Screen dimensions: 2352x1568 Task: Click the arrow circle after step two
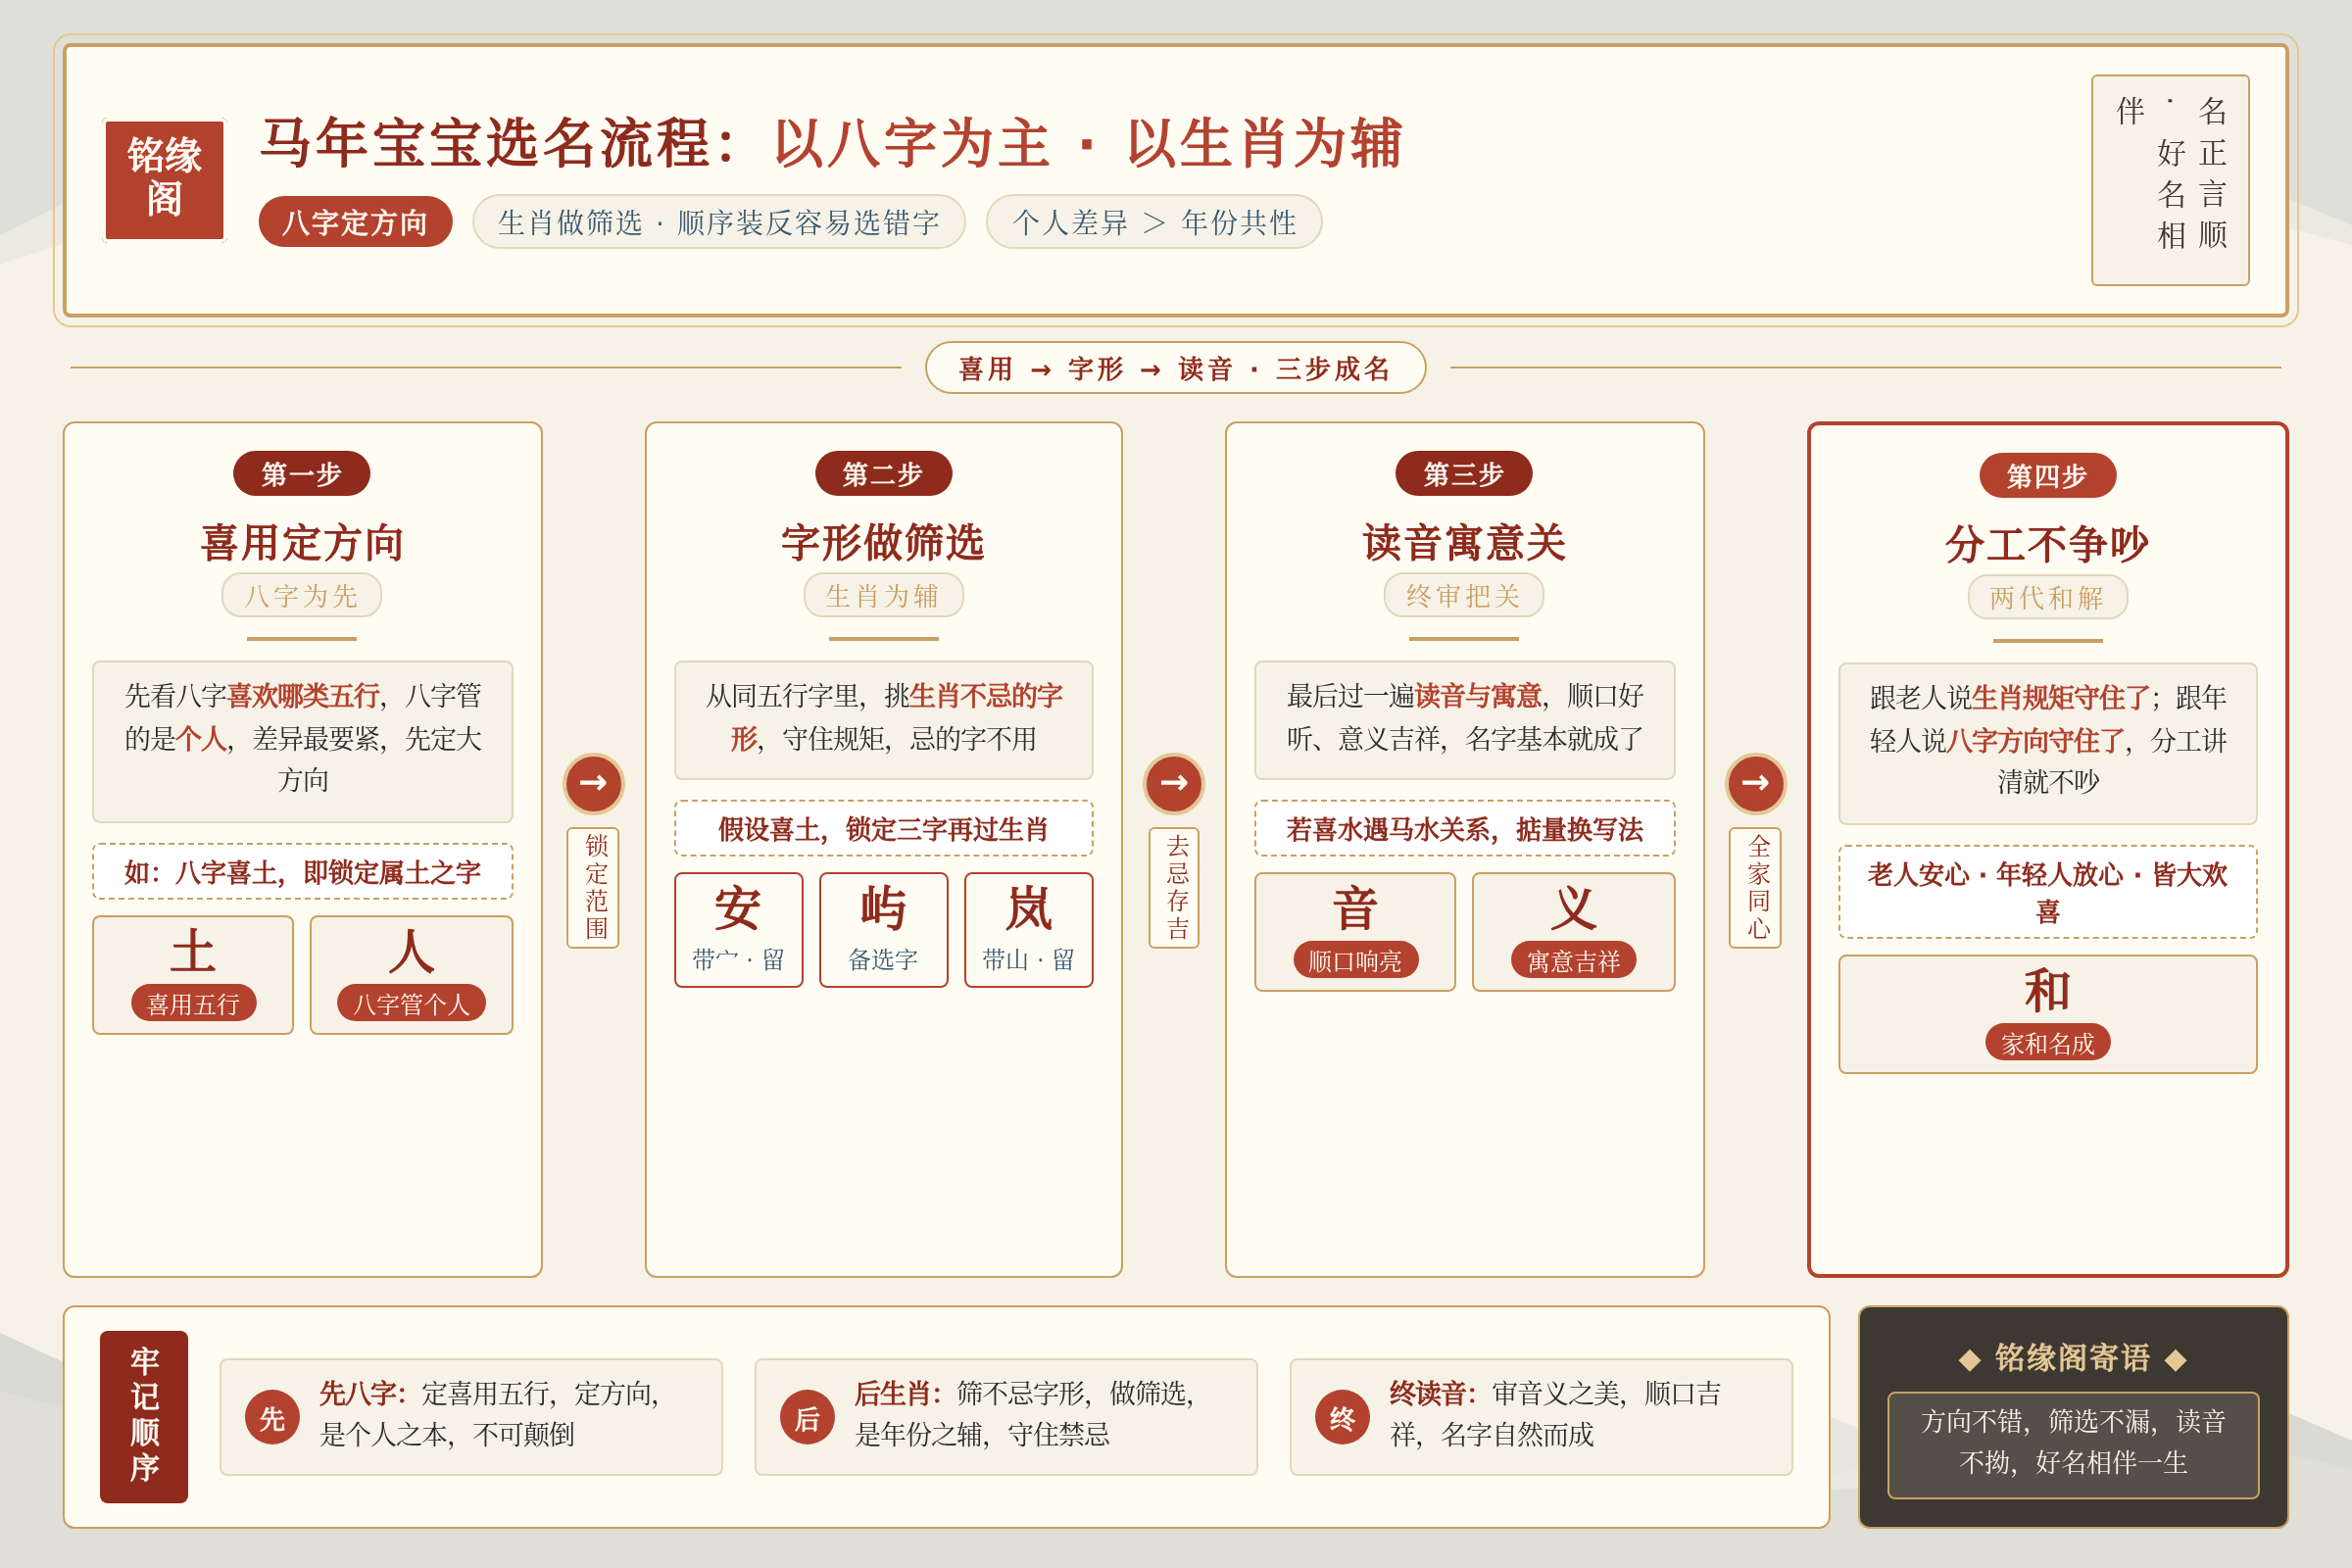pos(1174,783)
